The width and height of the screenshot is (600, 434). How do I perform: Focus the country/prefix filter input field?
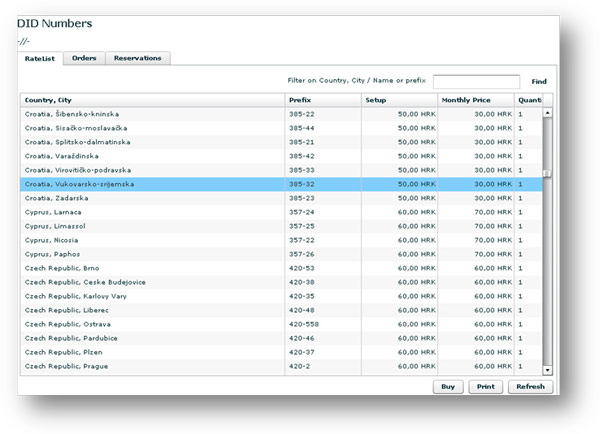click(x=476, y=82)
